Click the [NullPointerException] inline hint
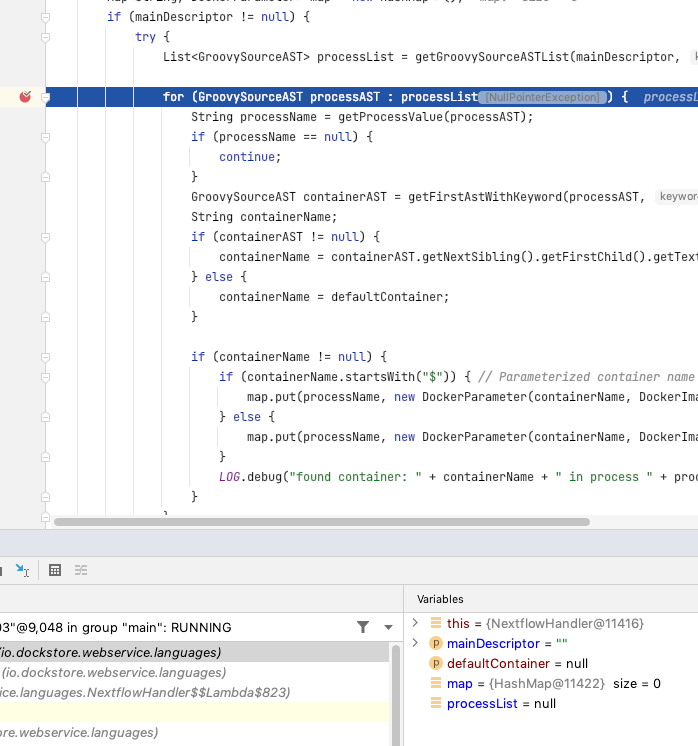Screen dimensions: 698x746 coord(542,97)
